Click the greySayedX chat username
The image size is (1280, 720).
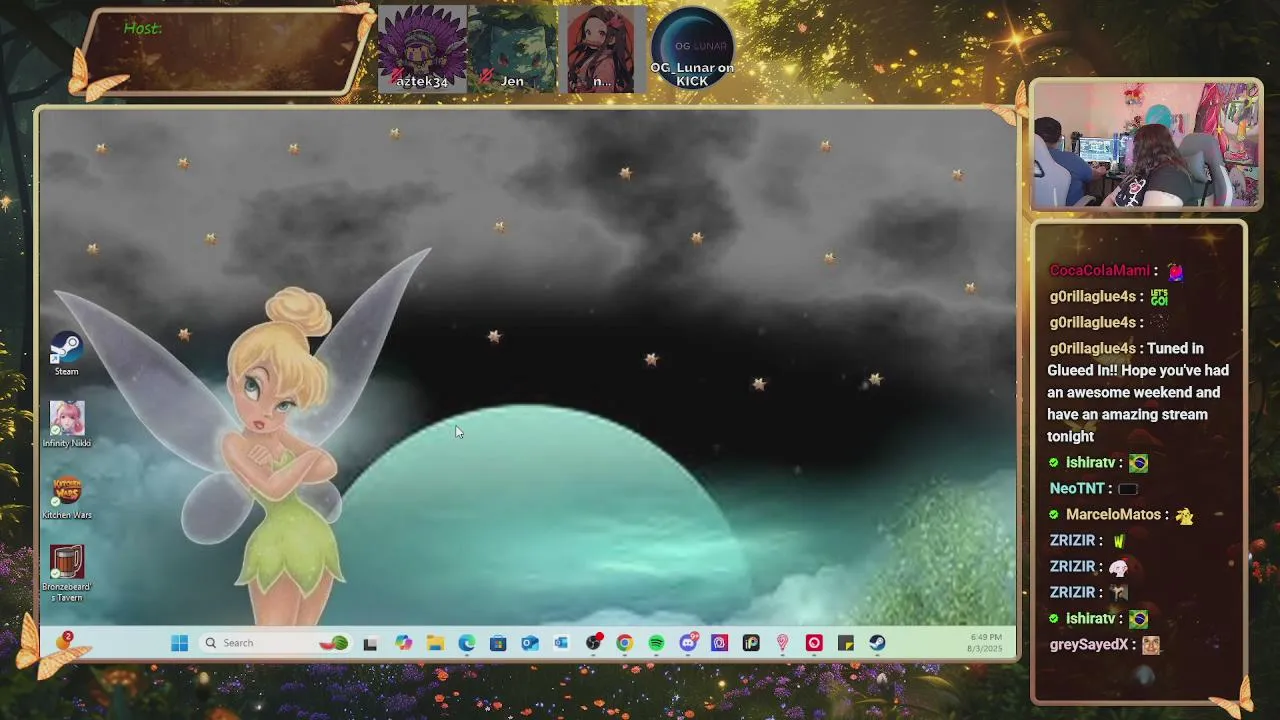(1088, 644)
